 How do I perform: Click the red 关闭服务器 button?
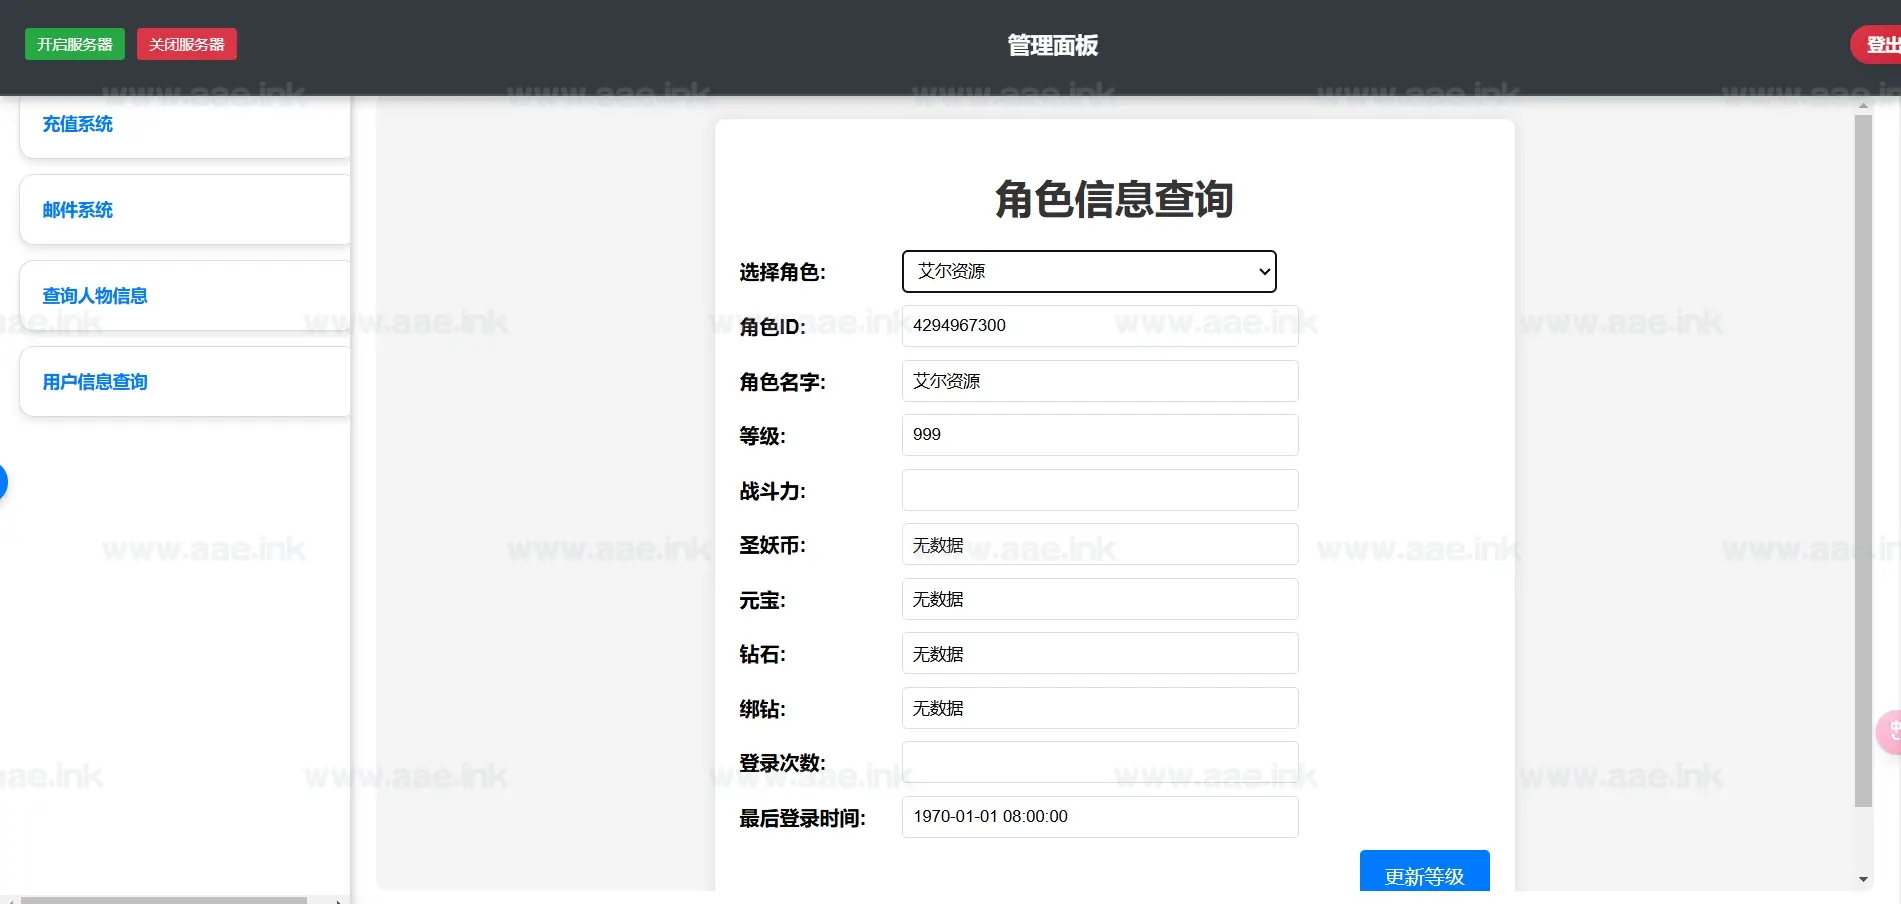(x=187, y=44)
